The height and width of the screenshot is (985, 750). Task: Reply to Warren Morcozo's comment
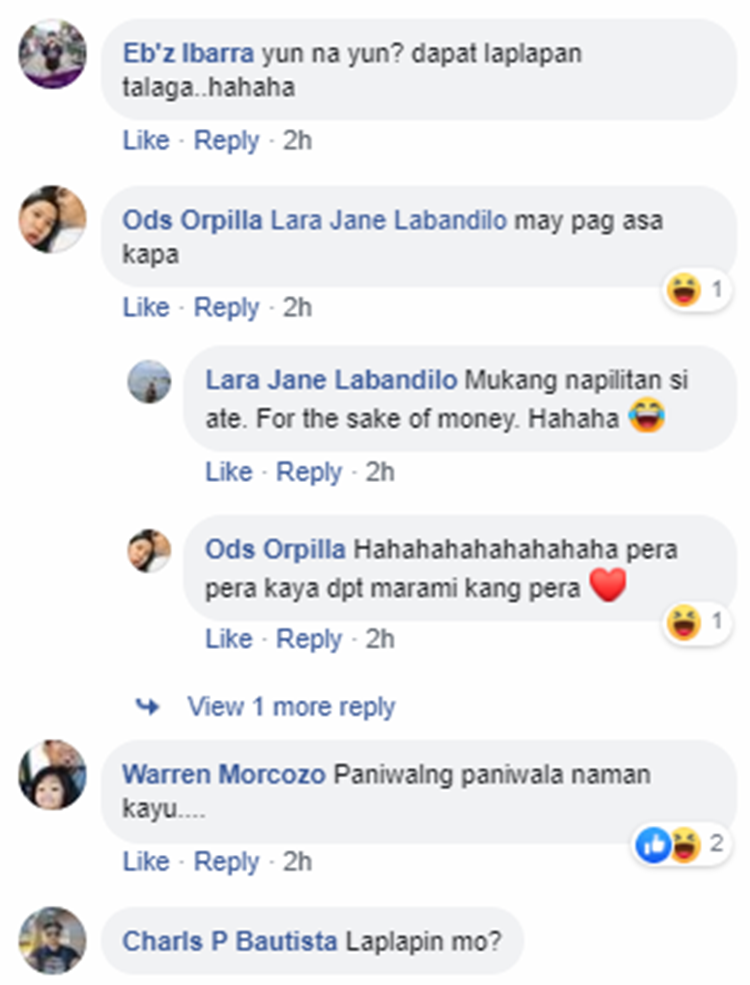point(226,862)
